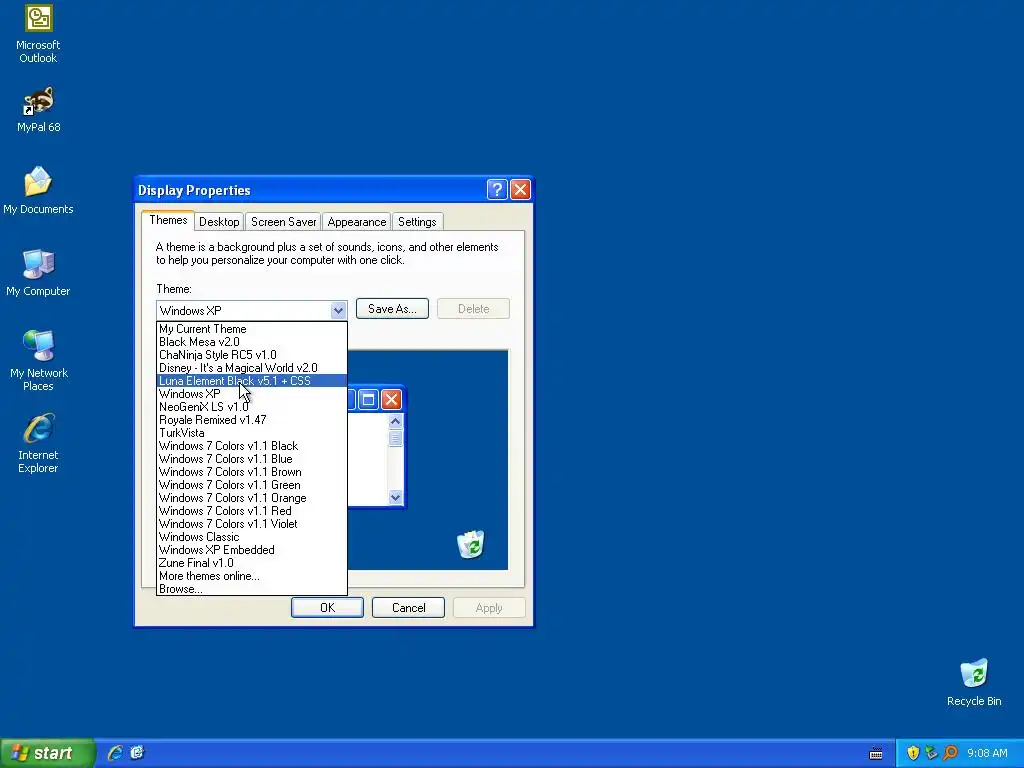Pick Windows 7 Colors v1.1 Black
The image size is (1024, 768).
coord(251,446)
